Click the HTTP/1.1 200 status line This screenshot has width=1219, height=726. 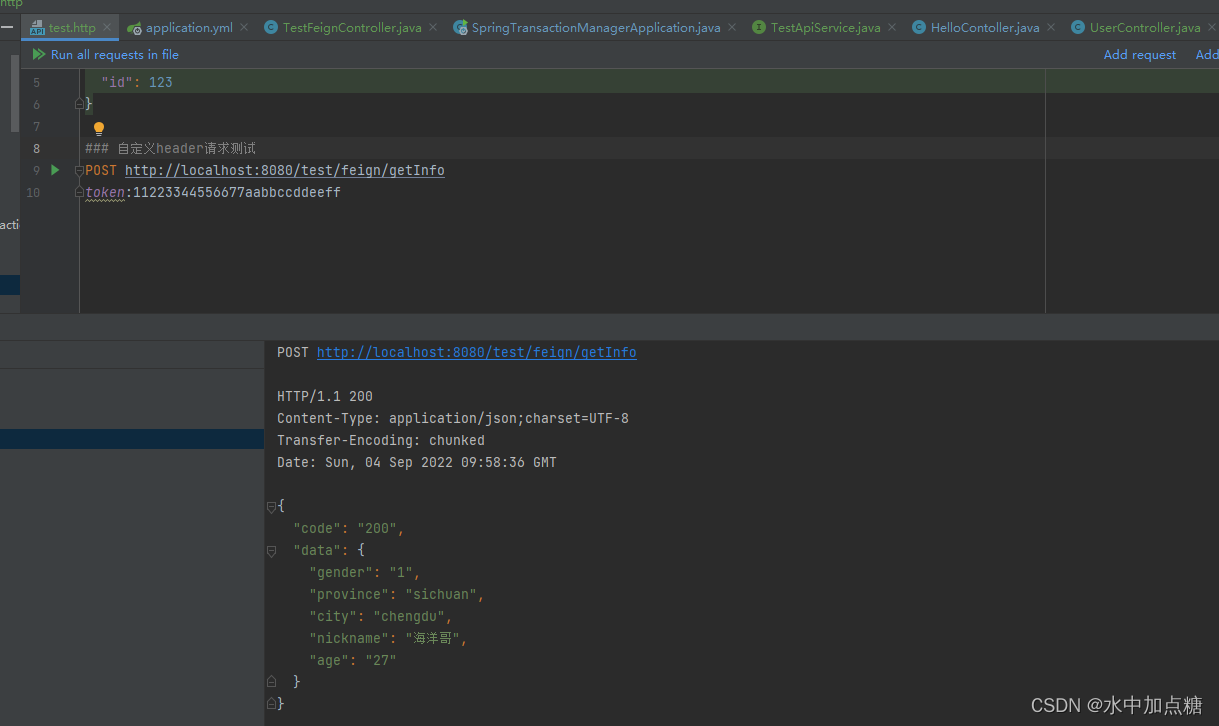pos(325,396)
